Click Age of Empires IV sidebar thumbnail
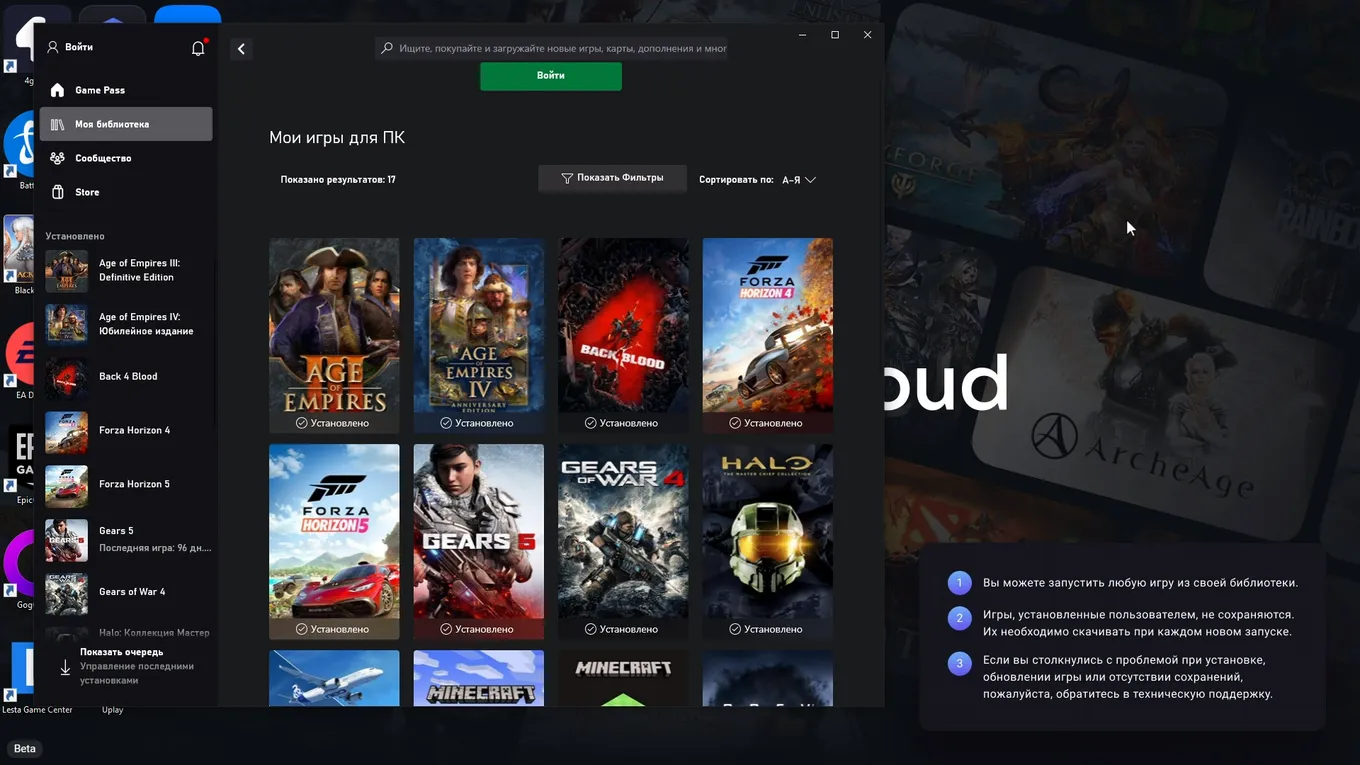 [66, 324]
